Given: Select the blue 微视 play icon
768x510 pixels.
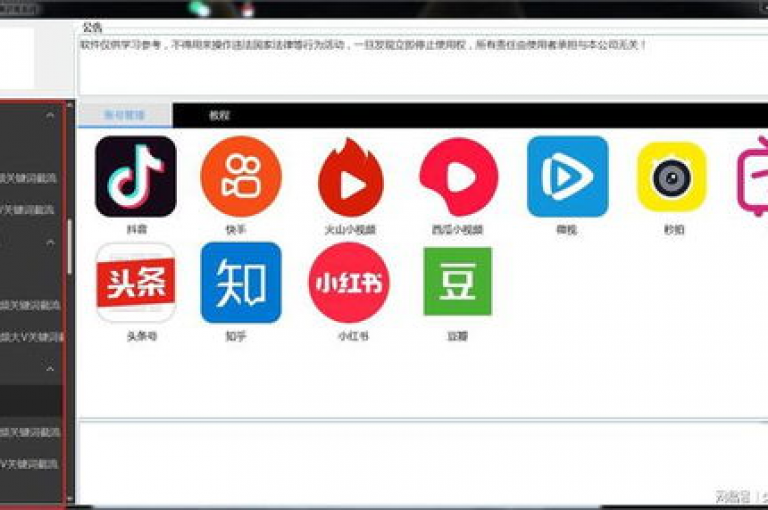Looking at the screenshot, I should pyautogui.click(x=568, y=176).
